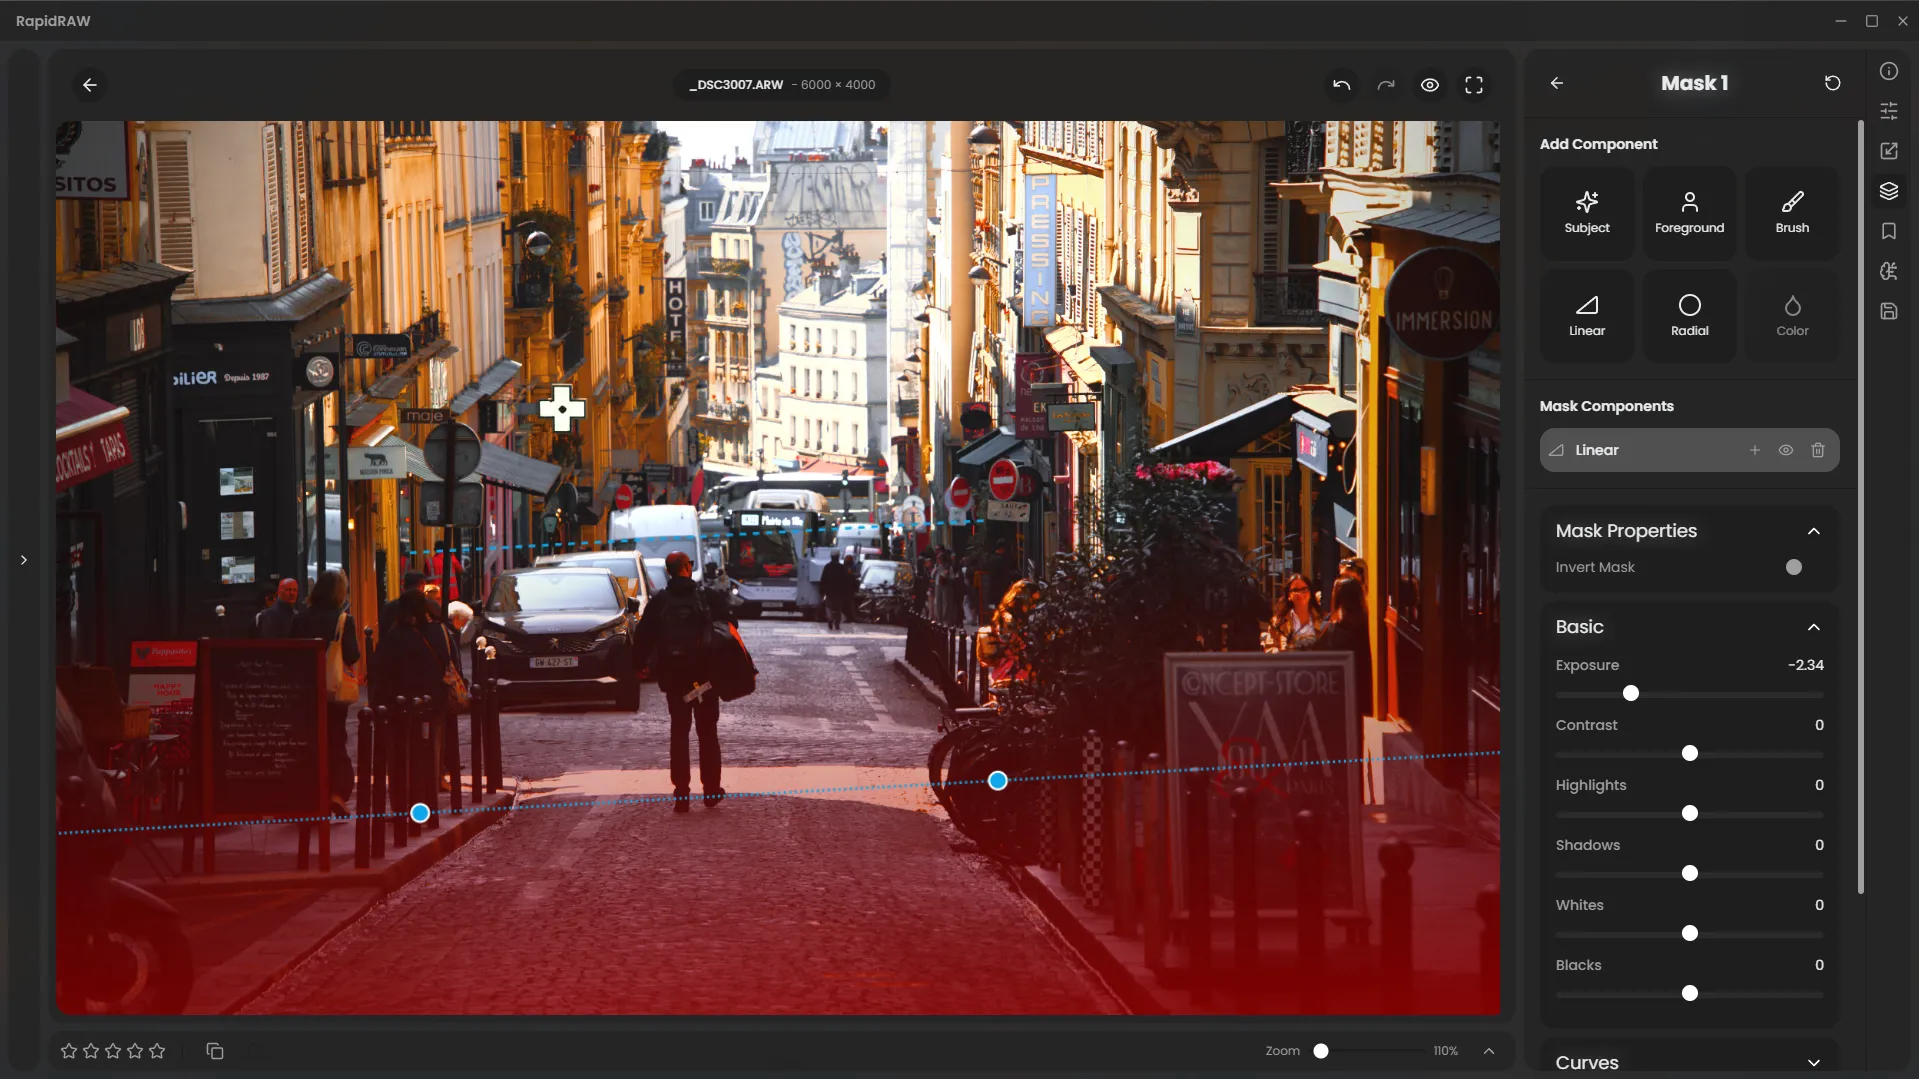Collapse the Mask Properties section

point(1813,531)
